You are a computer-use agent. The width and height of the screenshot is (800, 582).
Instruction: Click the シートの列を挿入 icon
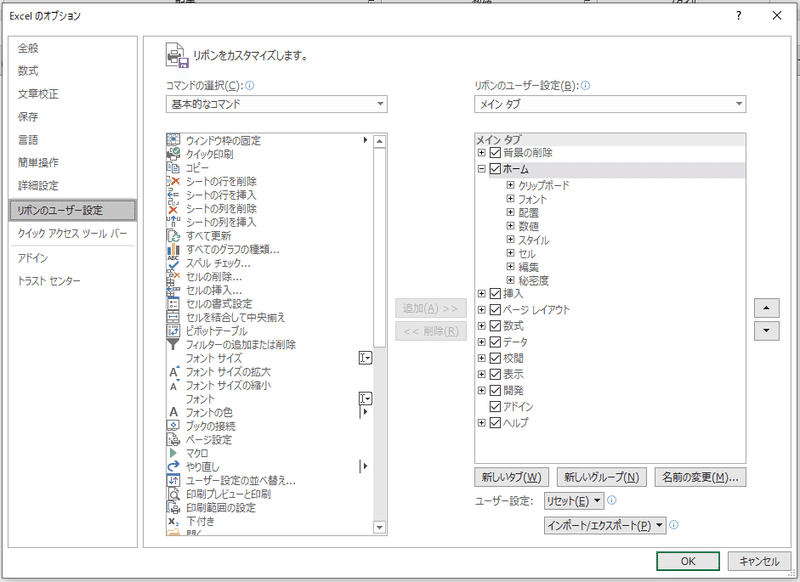(173, 222)
